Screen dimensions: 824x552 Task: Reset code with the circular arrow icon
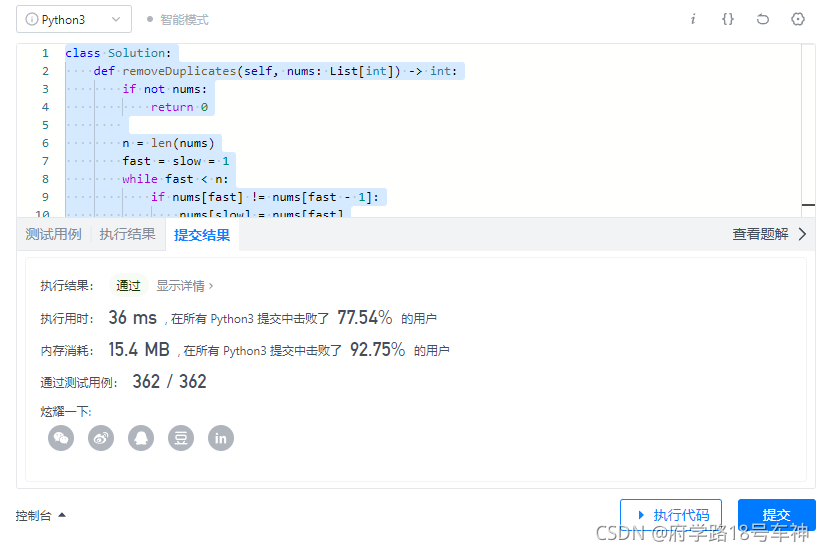click(x=763, y=19)
